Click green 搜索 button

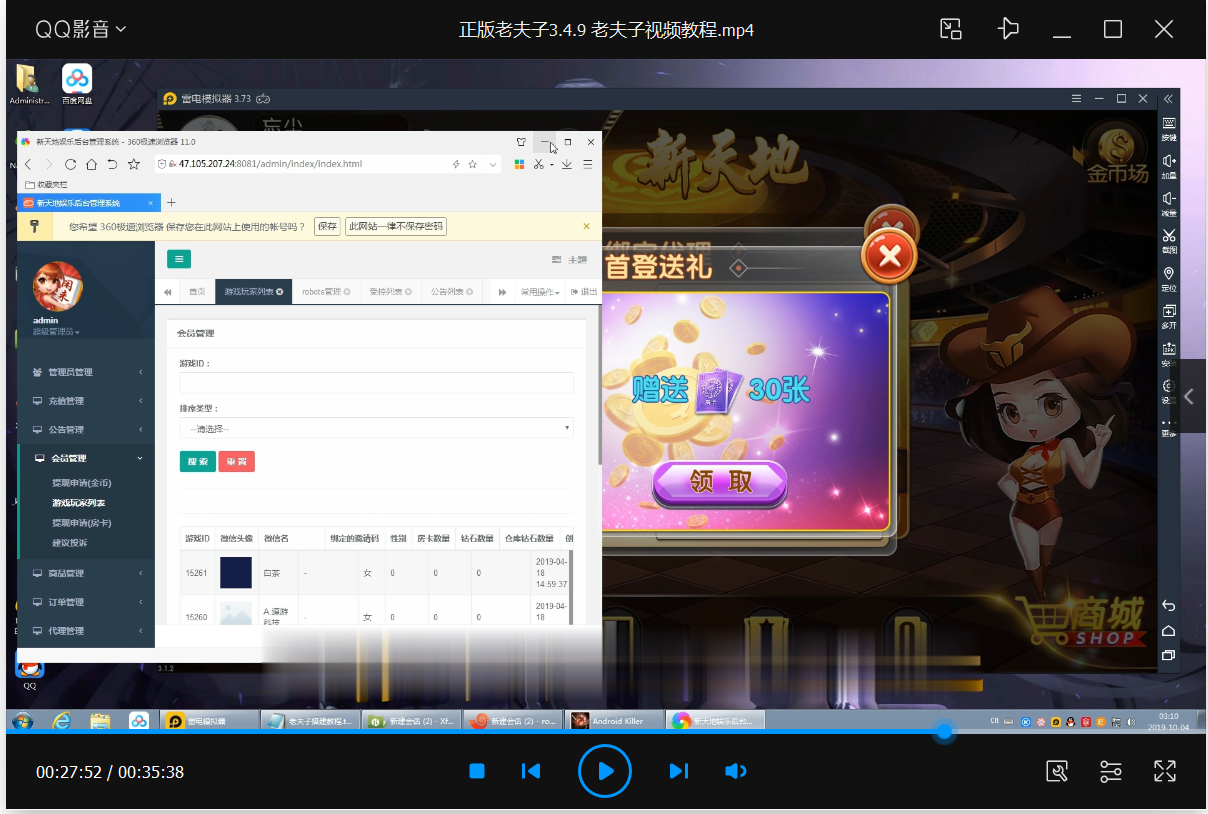click(197, 461)
